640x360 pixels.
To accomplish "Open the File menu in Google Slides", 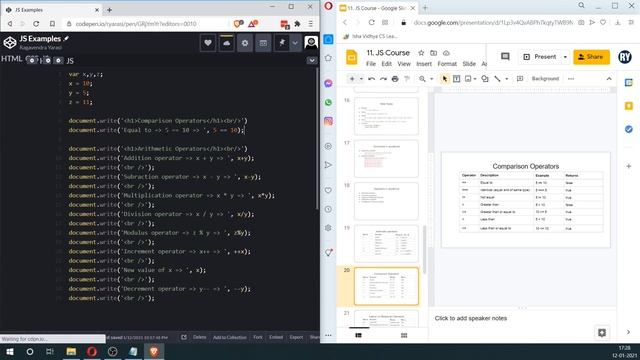I will (x=371, y=64).
